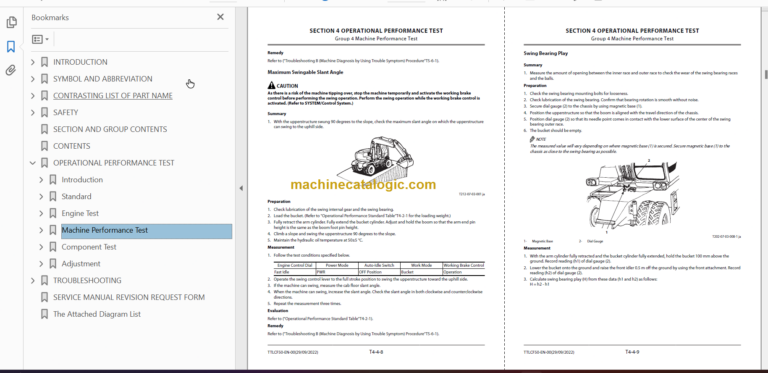Expand the Engine Test sub-bookmark
The width and height of the screenshot is (768, 373).
point(41,213)
